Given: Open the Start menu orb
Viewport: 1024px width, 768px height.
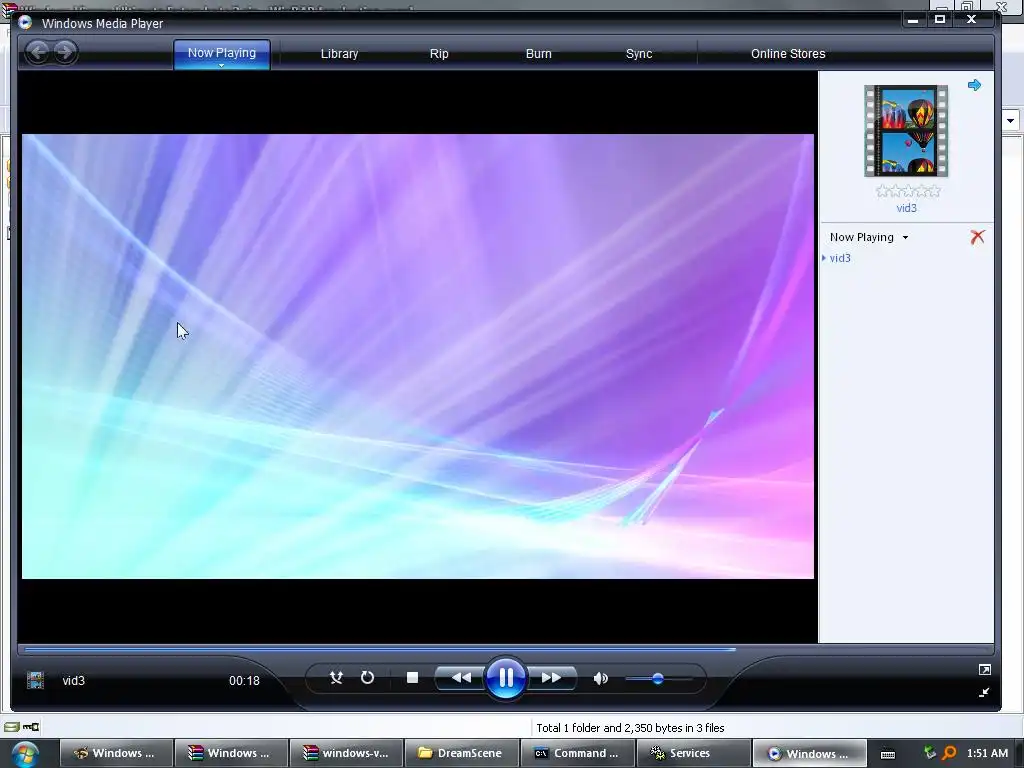Looking at the screenshot, I should (24, 754).
